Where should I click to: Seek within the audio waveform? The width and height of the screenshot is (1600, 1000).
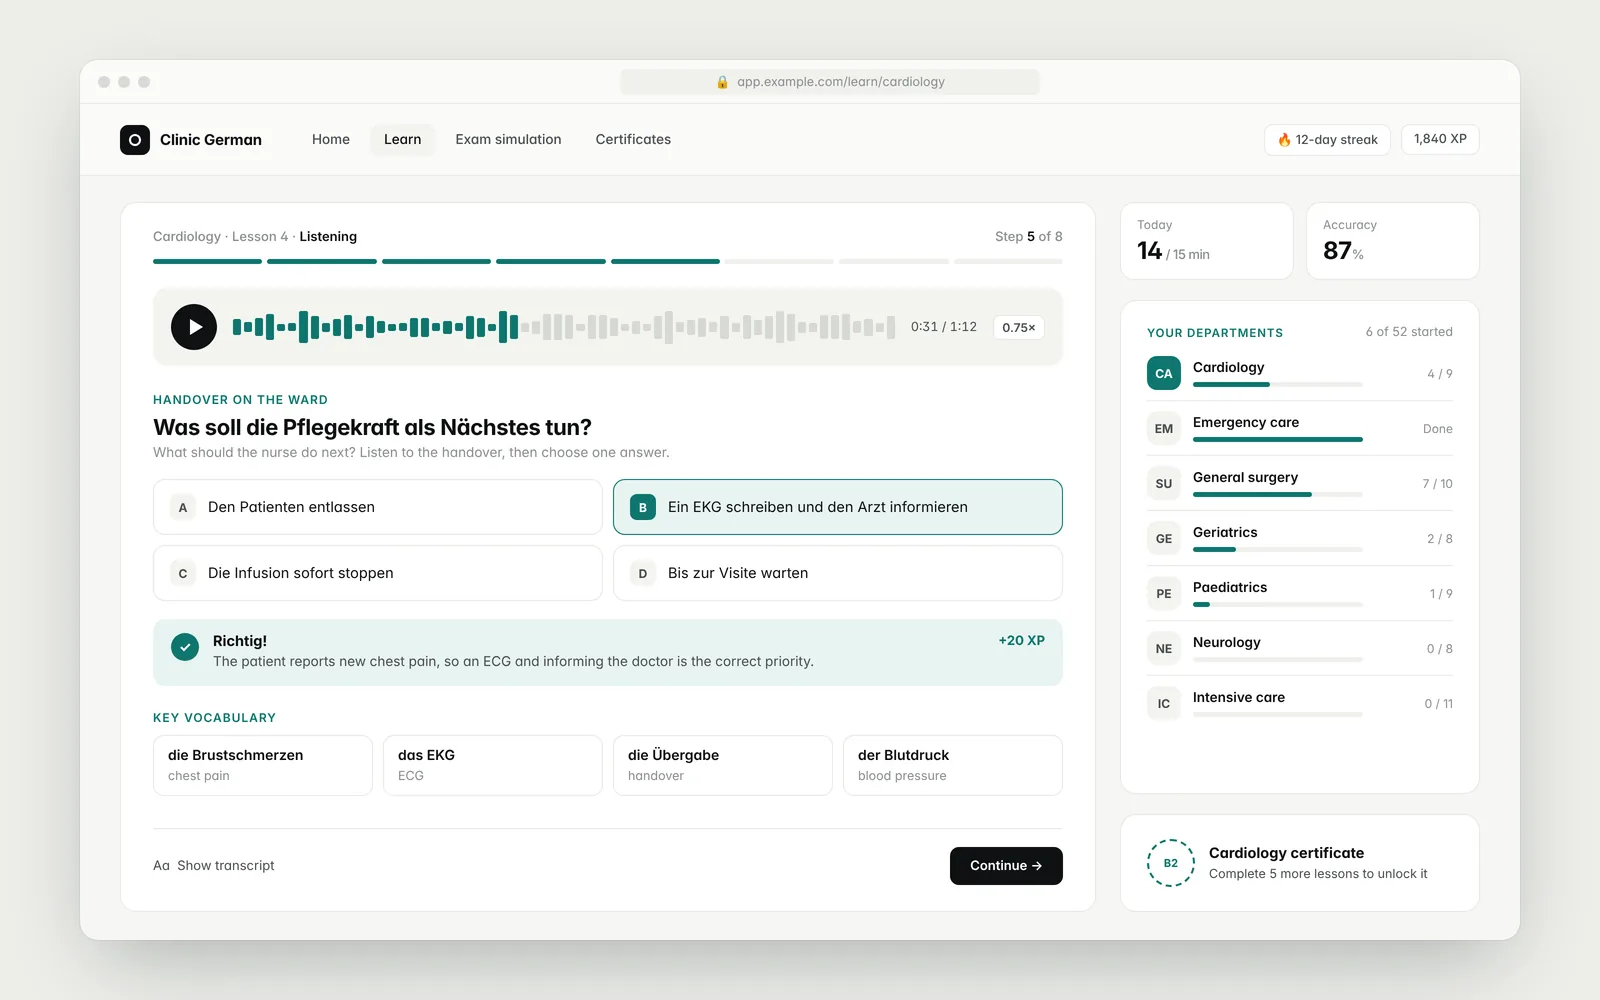pos(564,327)
